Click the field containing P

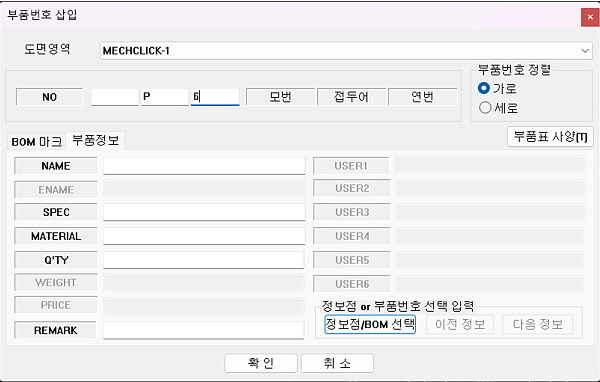click(165, 97)
